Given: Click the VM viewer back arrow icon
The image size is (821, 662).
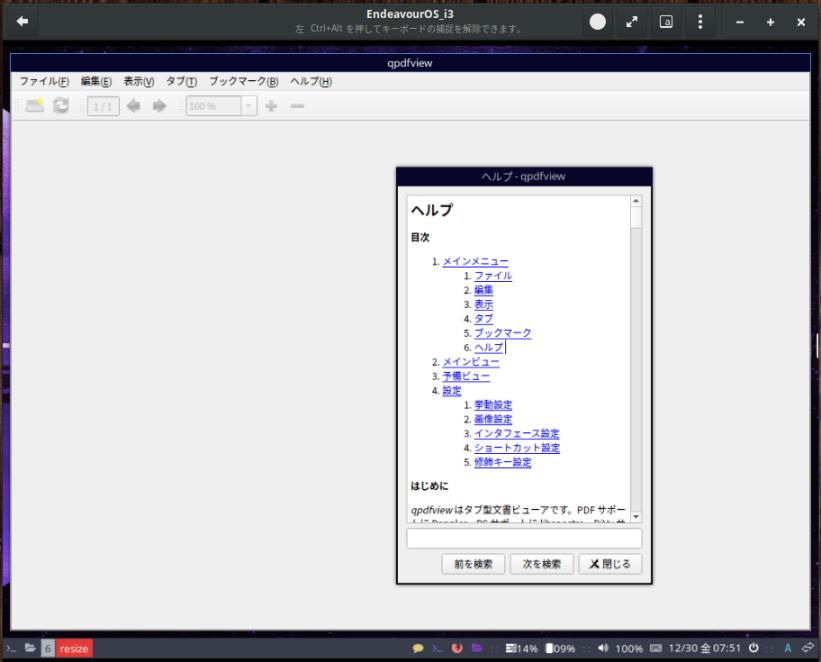Looking at the screenshot, I should 22,21.
